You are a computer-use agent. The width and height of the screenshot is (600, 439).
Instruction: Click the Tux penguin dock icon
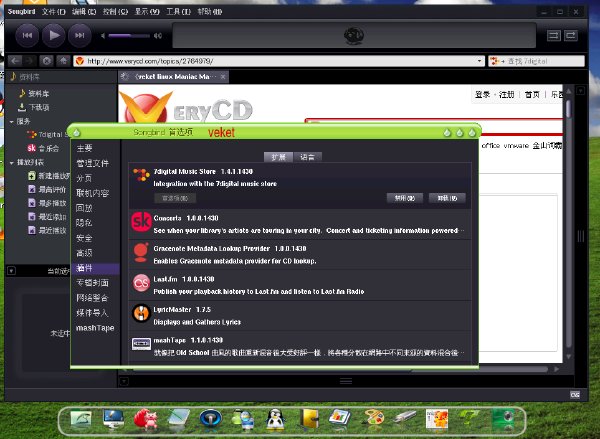click(x=275, y=419)
